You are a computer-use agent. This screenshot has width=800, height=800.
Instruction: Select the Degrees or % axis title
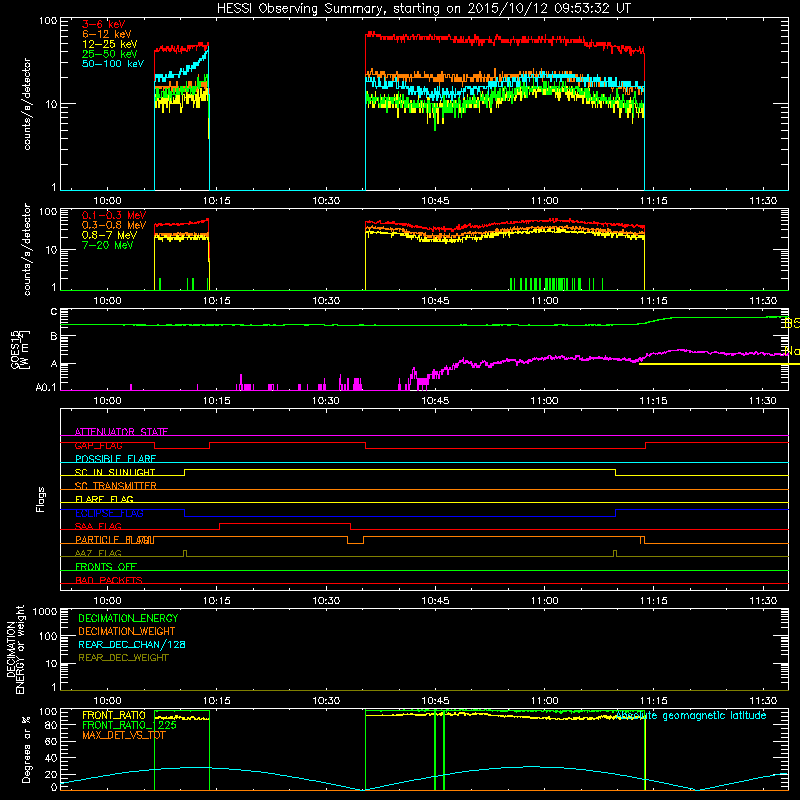pyautogui.click(x=26, y=749)
